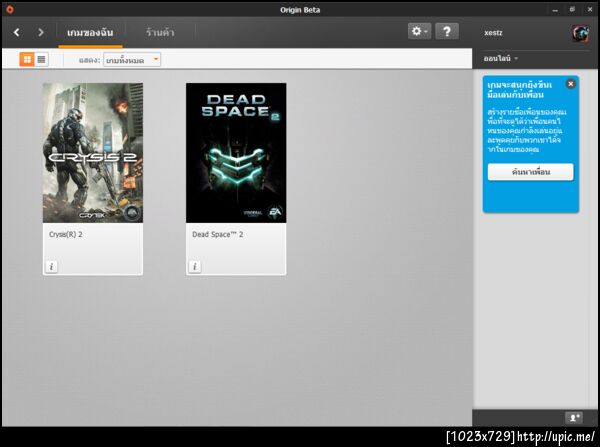The height and width of the screenshot is (447, 600).
Task: Show info for Crysis(R) 2
Action: click(51, 266)
